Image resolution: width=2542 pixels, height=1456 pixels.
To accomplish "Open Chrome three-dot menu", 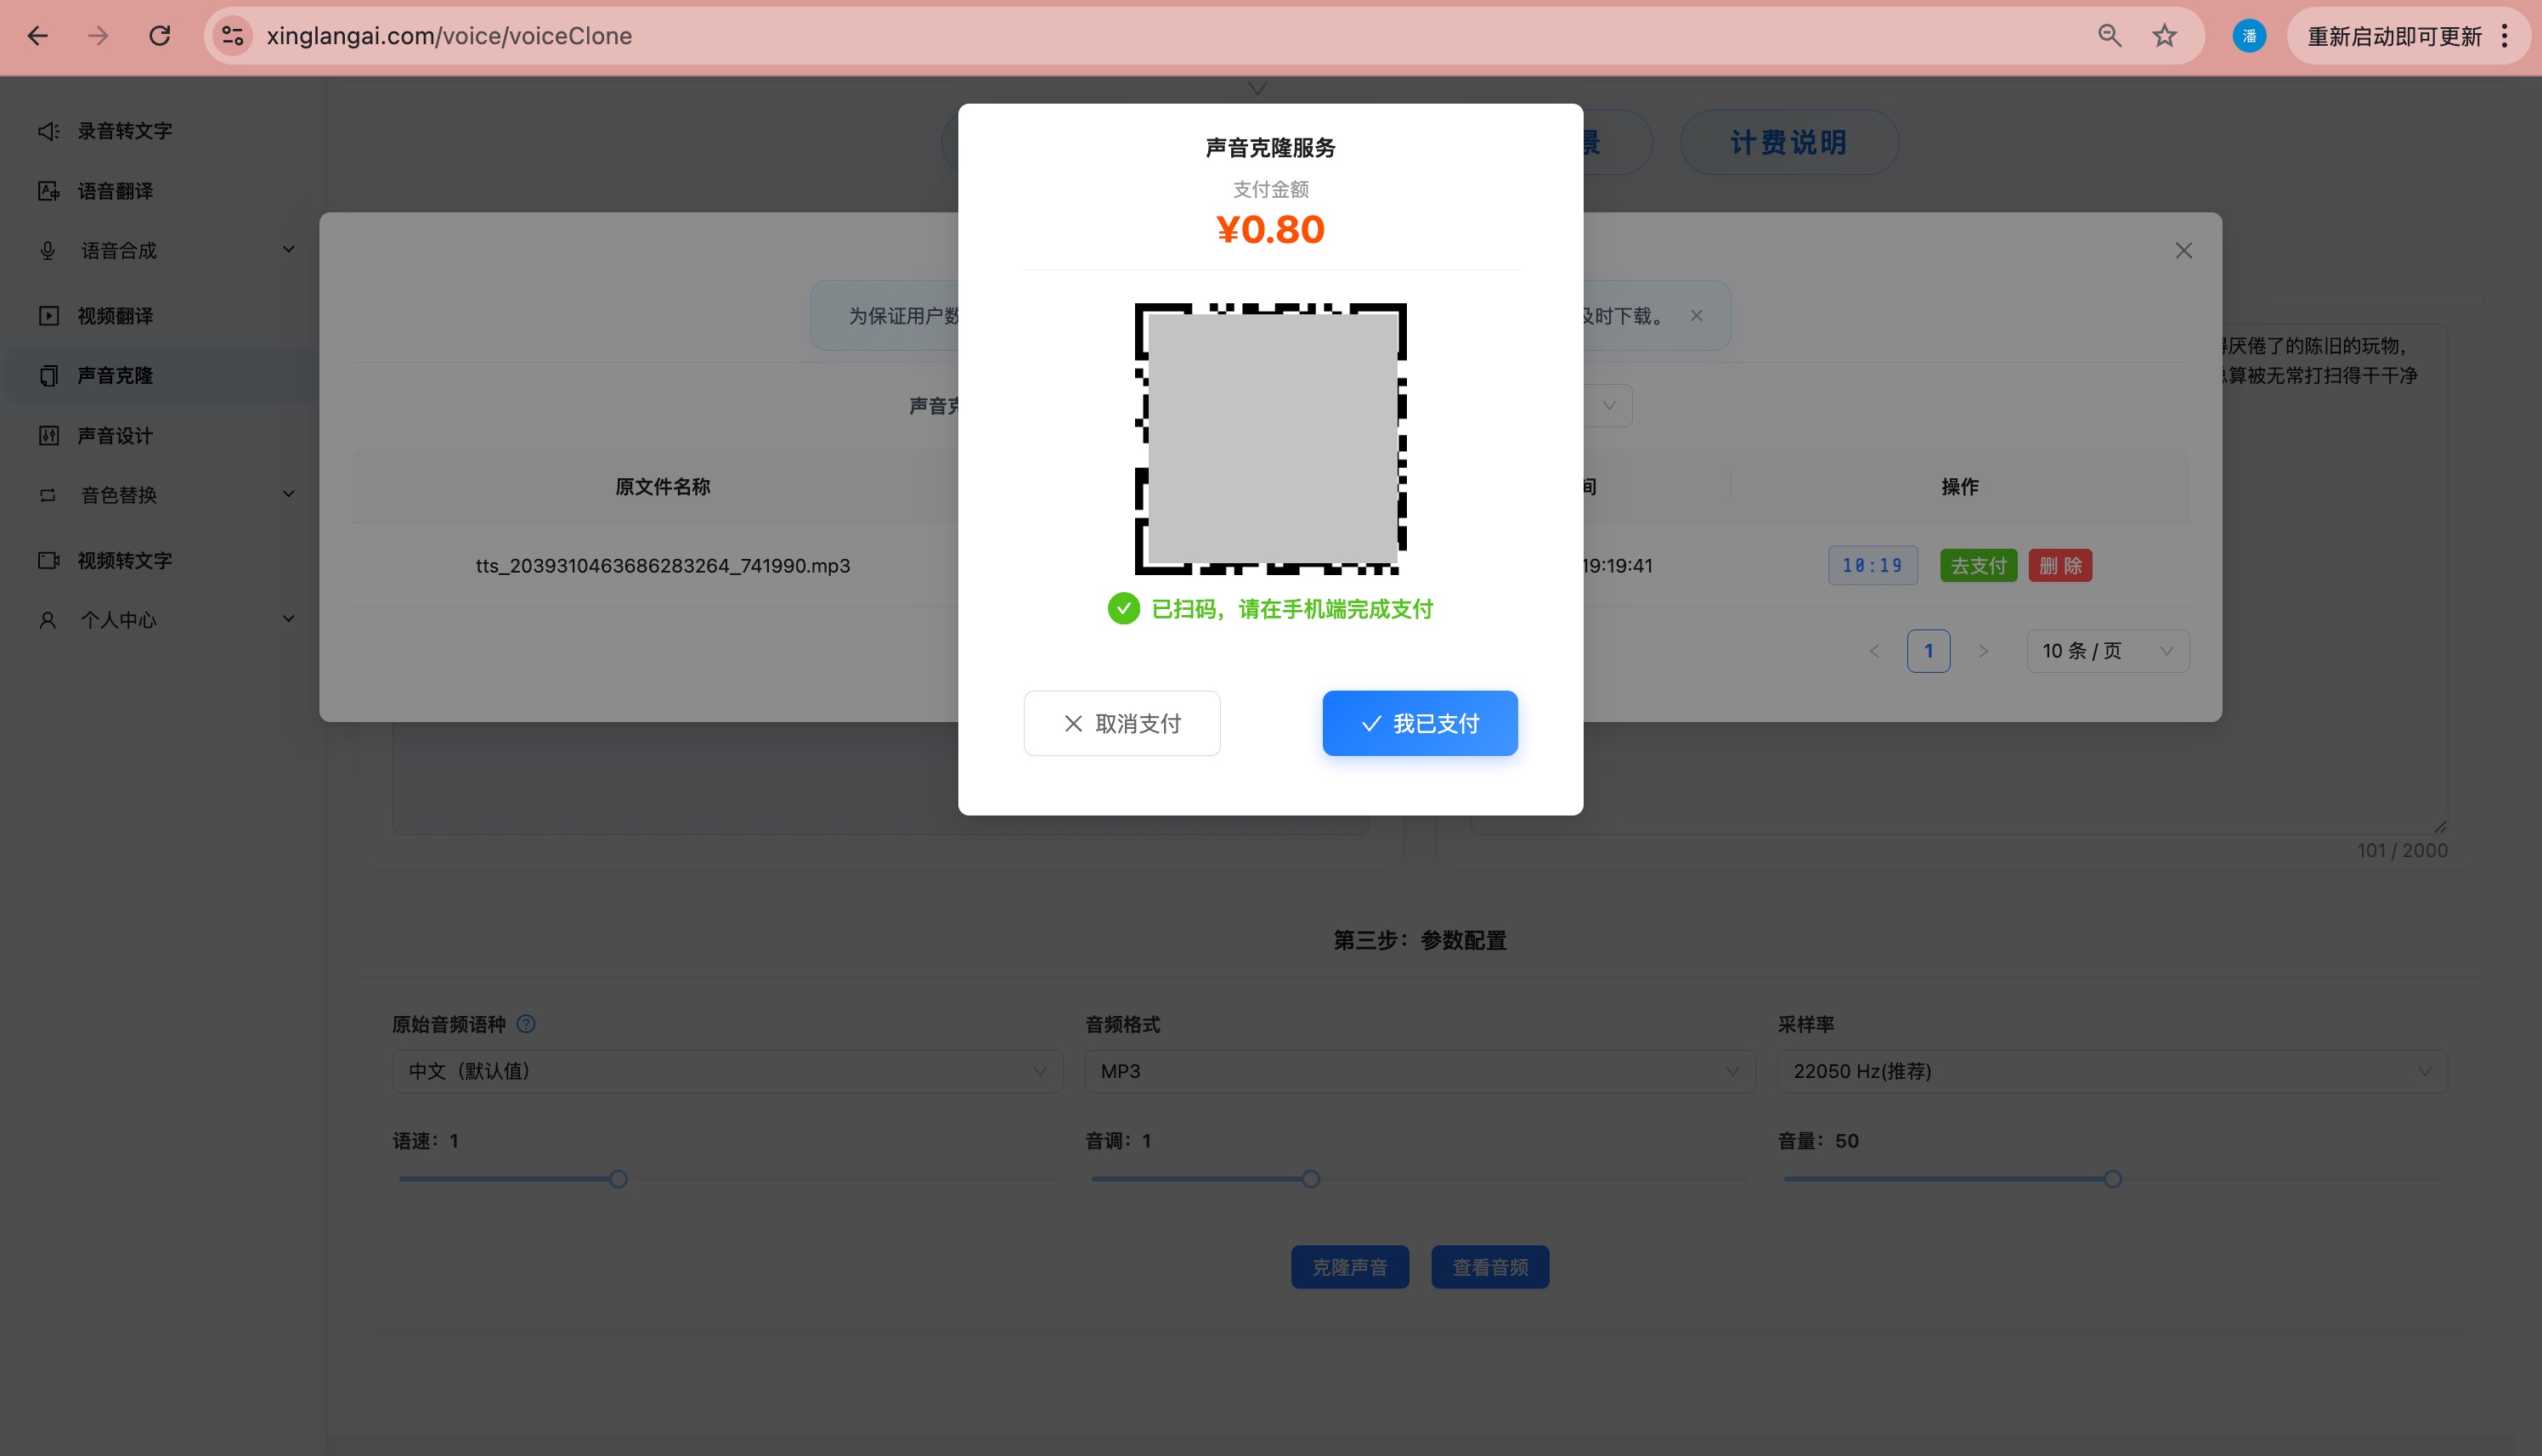I will pos(2505,36).
